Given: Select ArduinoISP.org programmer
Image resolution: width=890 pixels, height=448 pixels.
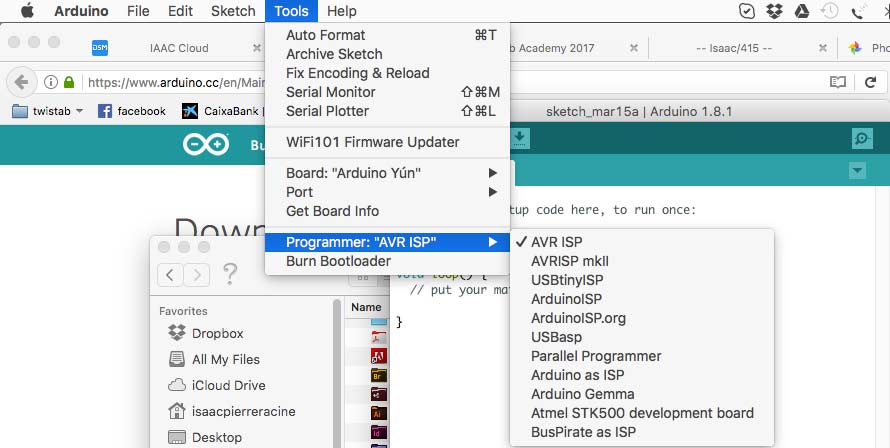Looking at the screenshot, I should click(642, 318).
